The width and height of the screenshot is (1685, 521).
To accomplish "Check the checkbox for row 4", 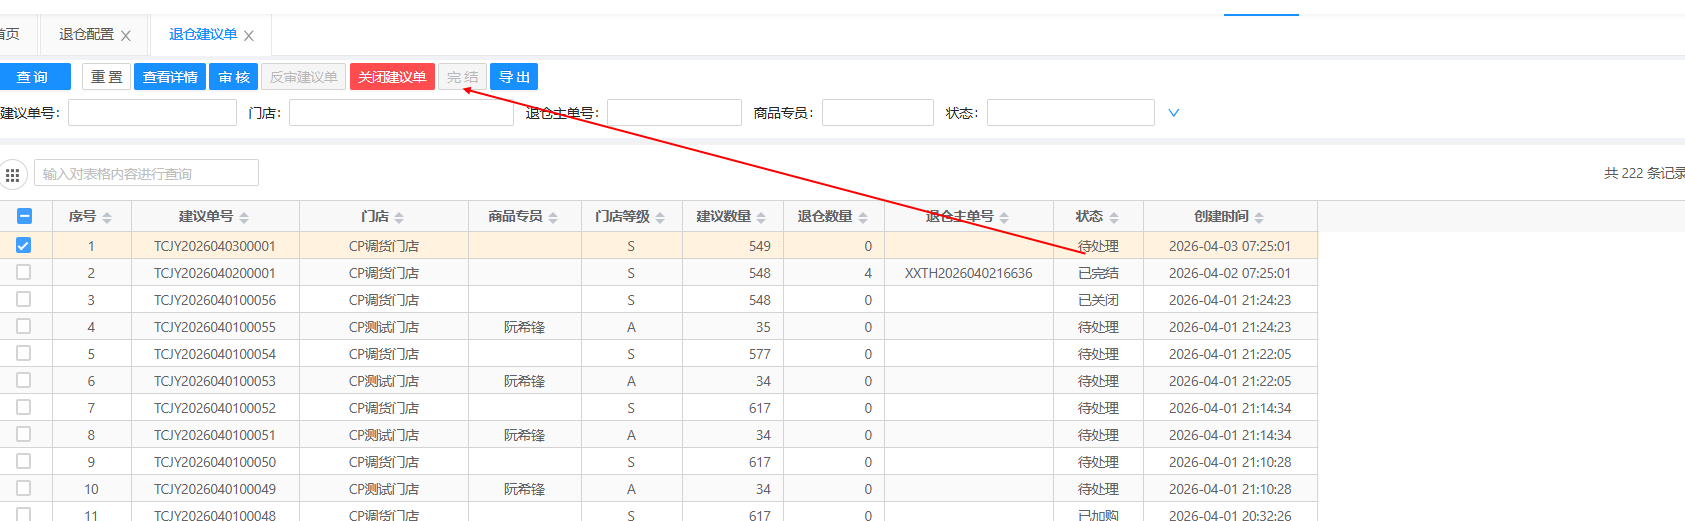I will click(x=24, y=326).
